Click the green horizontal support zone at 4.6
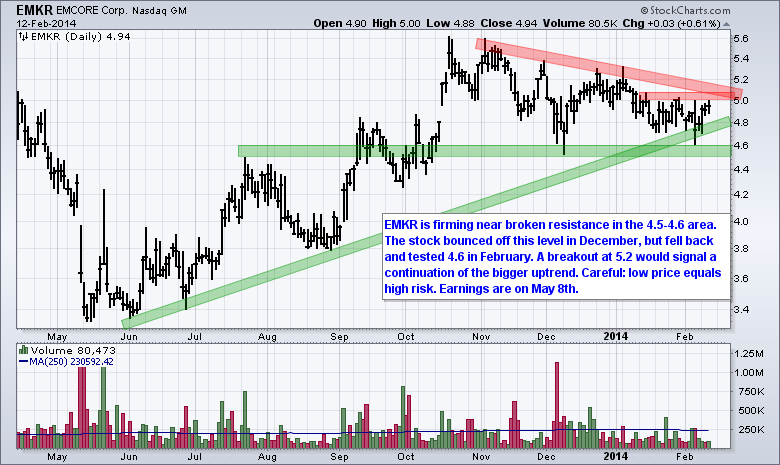 coord(485,151)
